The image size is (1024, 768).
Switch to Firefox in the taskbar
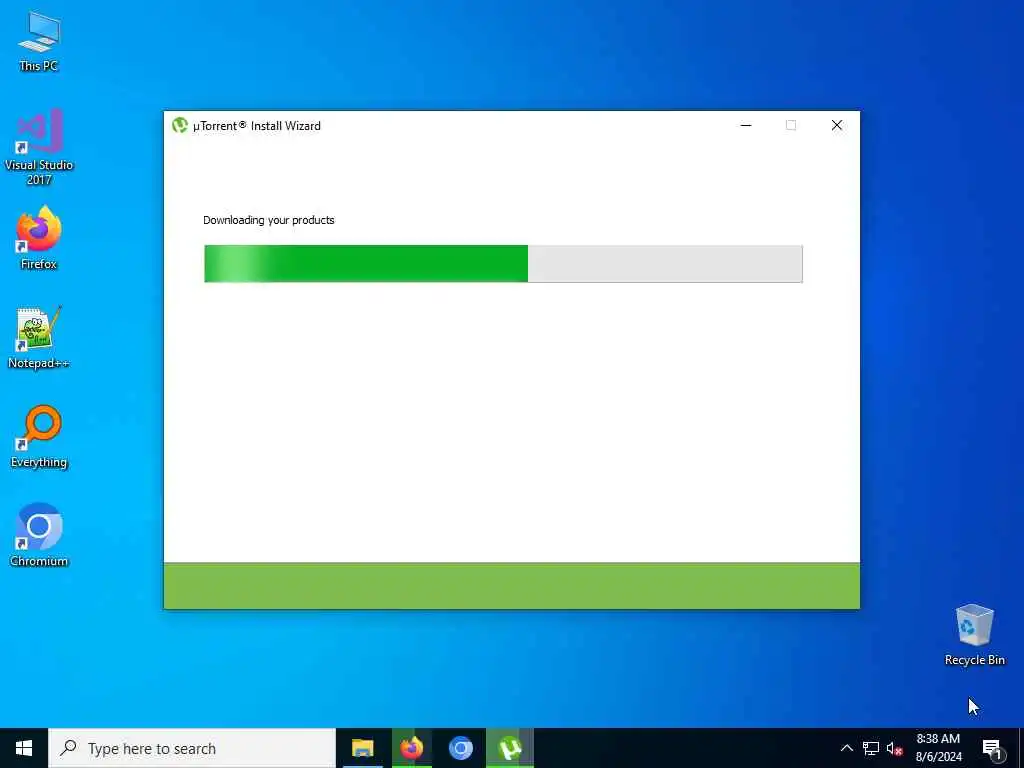pyautogui.click(x=411, y=748)
